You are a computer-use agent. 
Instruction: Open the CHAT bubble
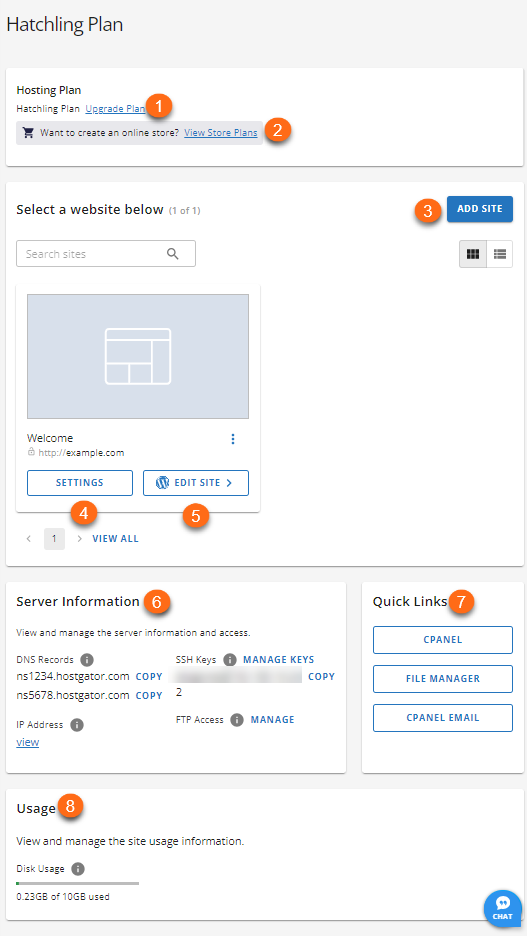pos(503,909)
